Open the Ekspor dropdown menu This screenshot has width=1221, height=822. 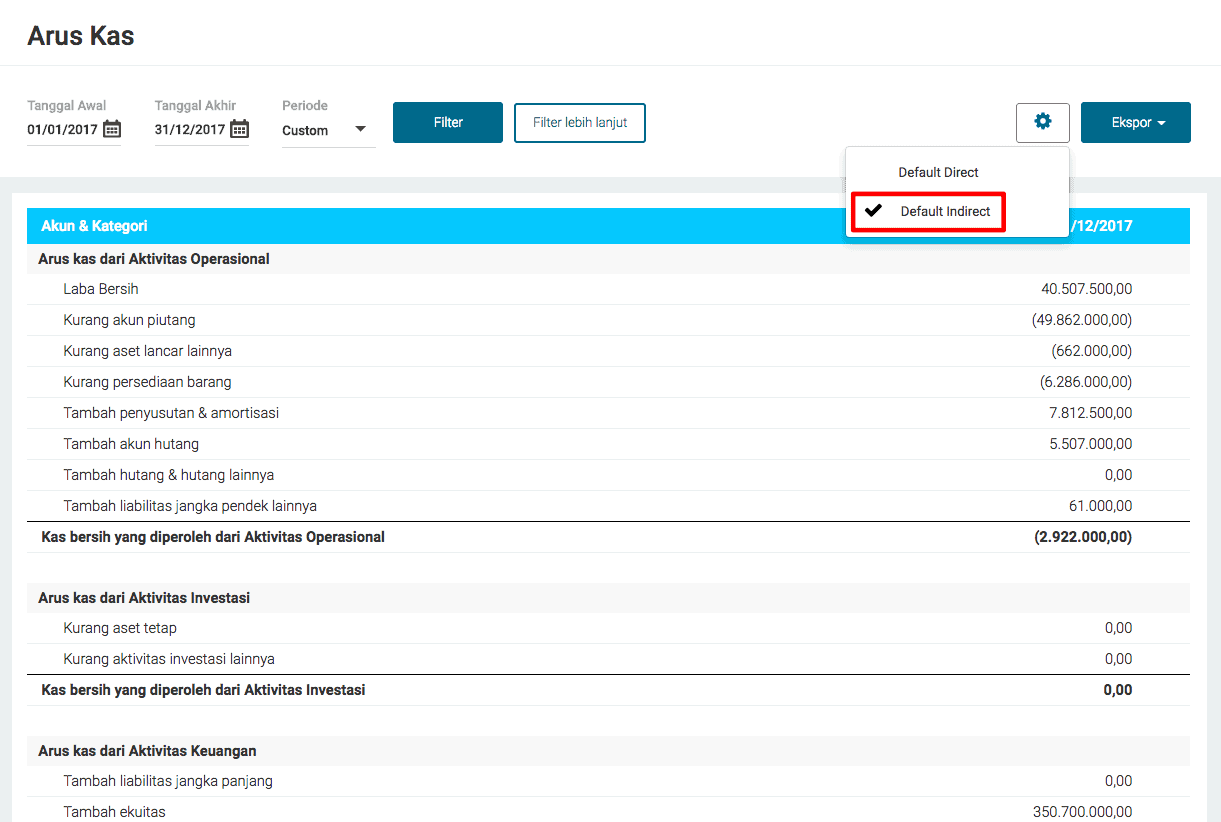click(1136, 122)
